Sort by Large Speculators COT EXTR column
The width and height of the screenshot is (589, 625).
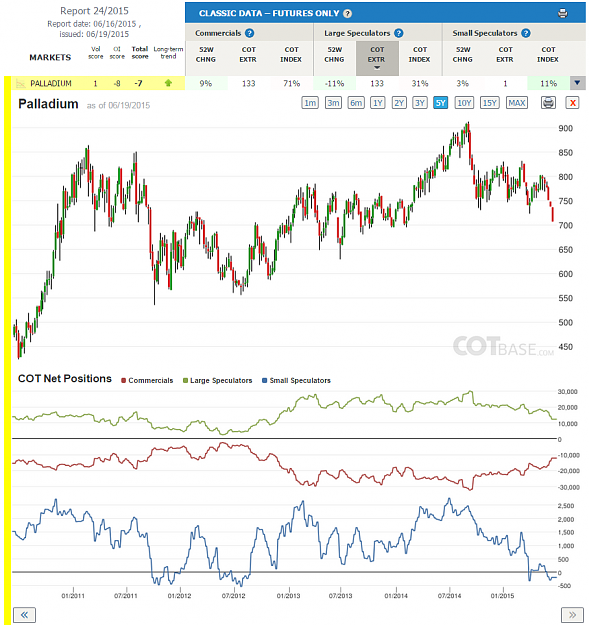tap(377, 58)
